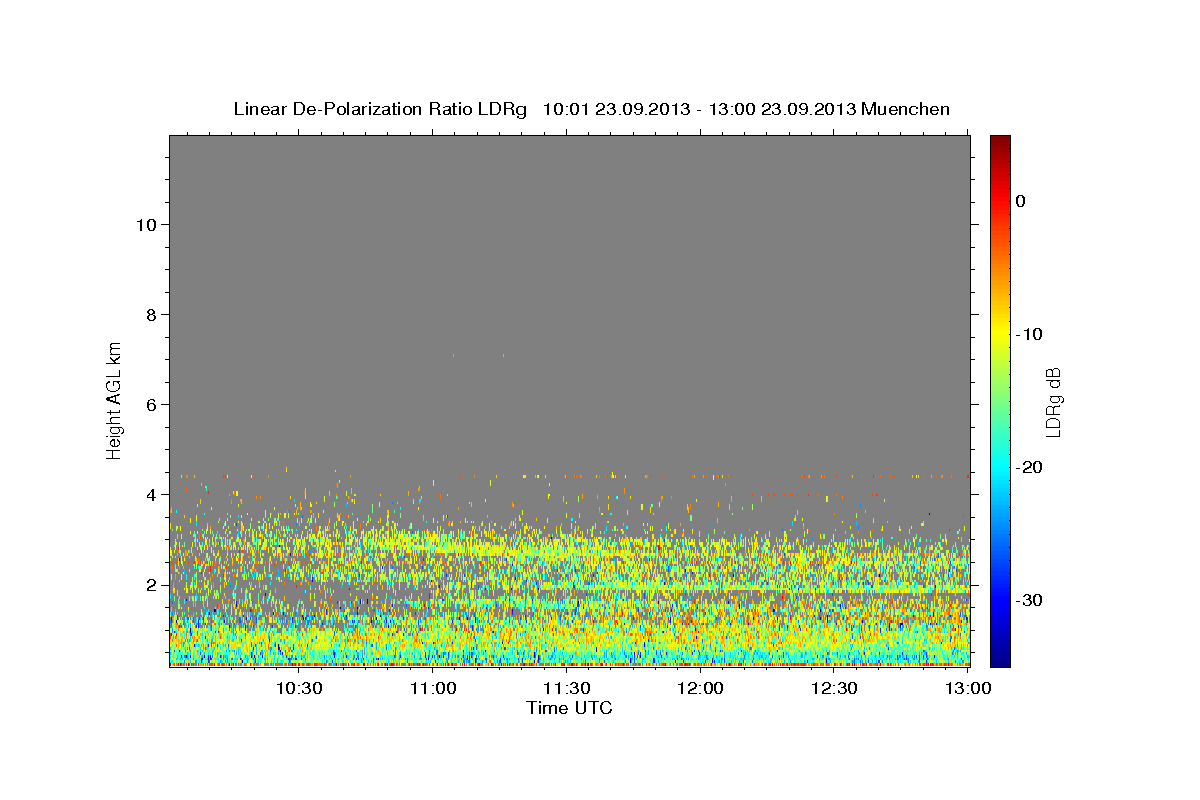The height and width of the screenshot is (800, 1200).
Task: Click the 11:00 time tick label
Action: (x=433, y=688)
